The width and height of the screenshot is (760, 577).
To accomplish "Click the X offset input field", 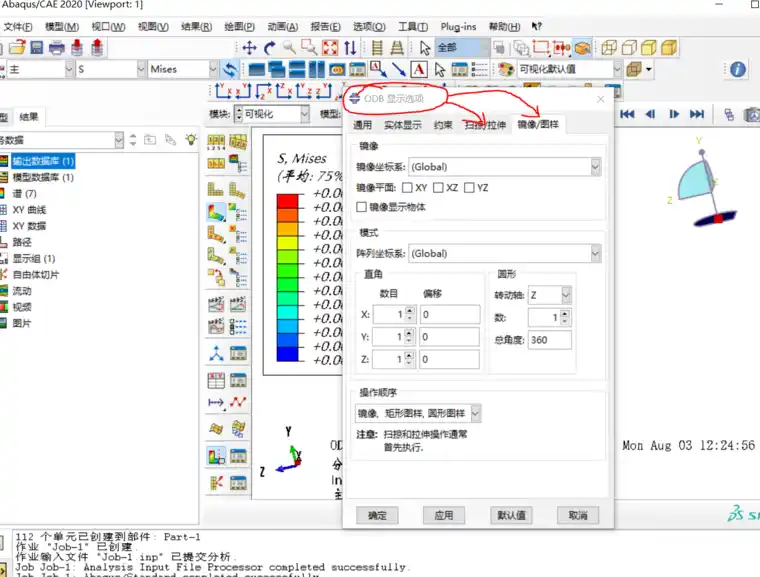I will [450, 315].
